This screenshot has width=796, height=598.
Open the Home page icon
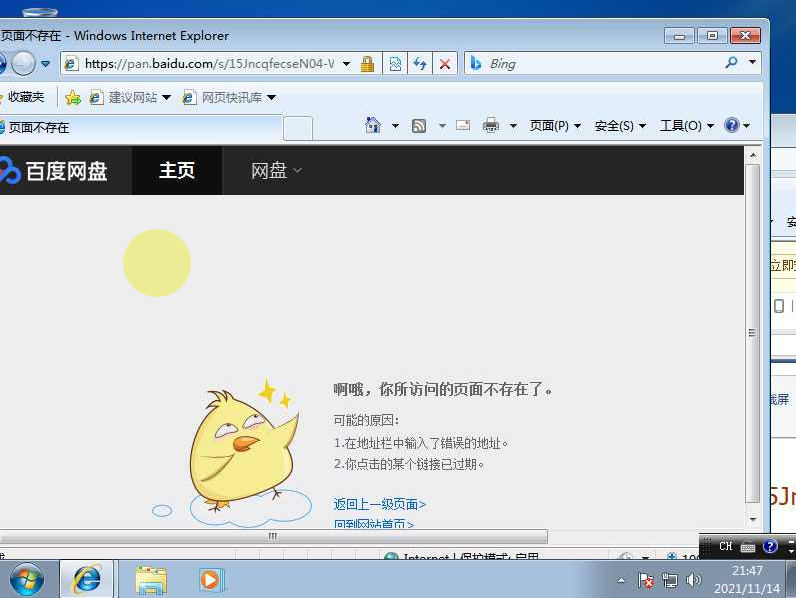(373, 125)
